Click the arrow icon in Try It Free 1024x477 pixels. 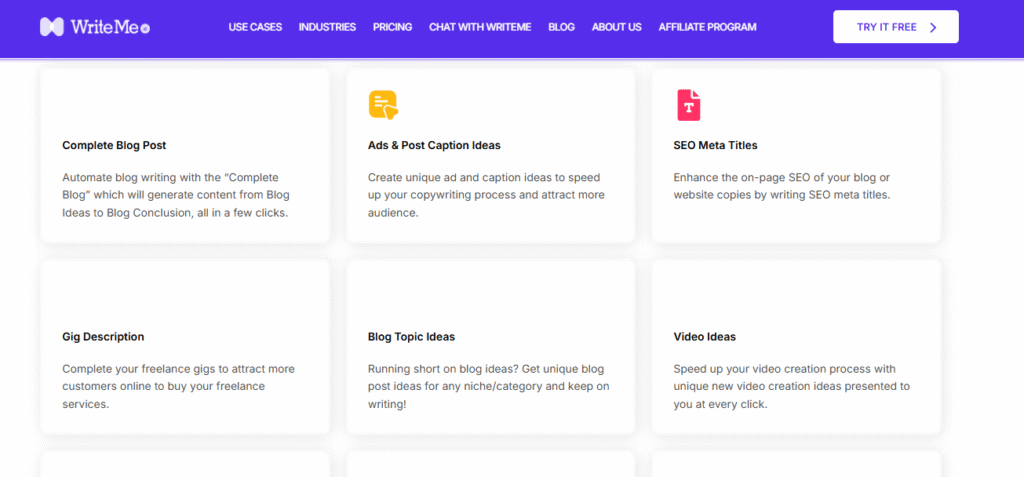click(933, 27)
